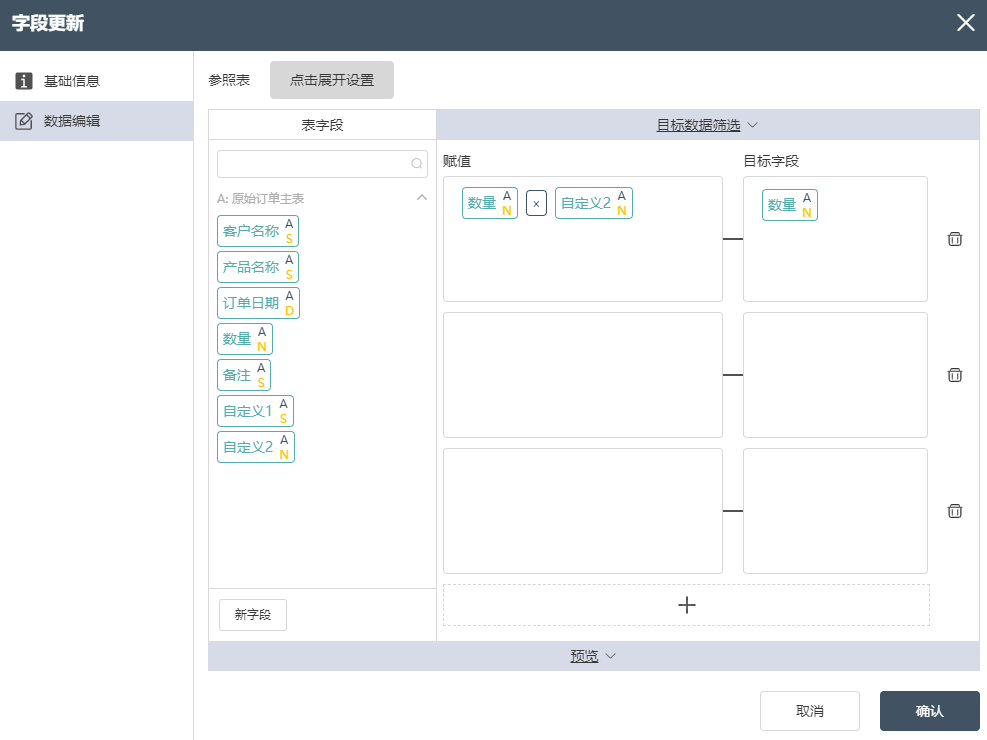Click the 参照表 label

tap(229, 80)
